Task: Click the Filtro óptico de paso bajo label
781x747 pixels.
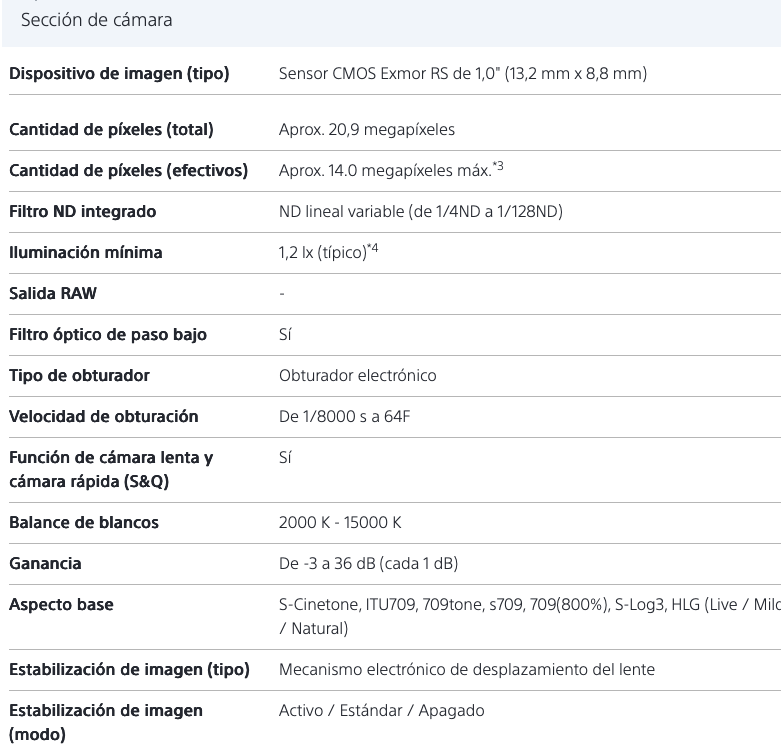Action: [108, 335]
